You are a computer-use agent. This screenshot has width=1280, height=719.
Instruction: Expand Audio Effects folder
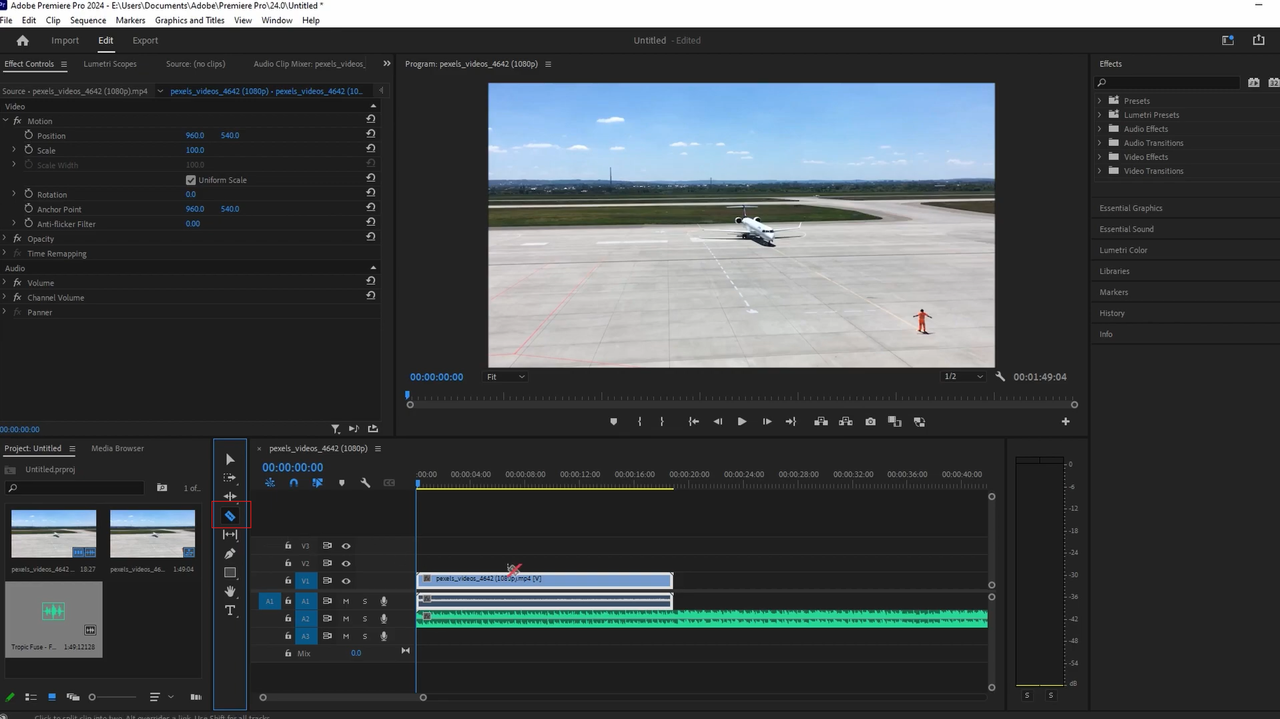tap(1100, 129)
